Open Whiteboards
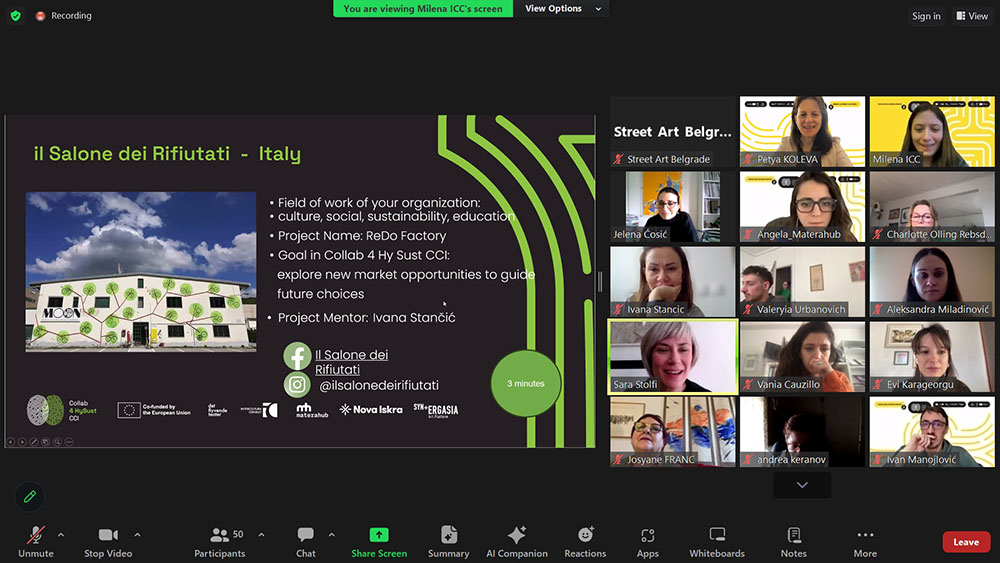This screenshot has height=563, width=1000. click(716, 541)
